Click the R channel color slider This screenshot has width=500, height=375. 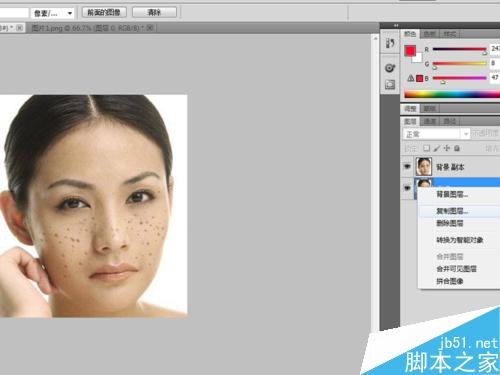459,50
